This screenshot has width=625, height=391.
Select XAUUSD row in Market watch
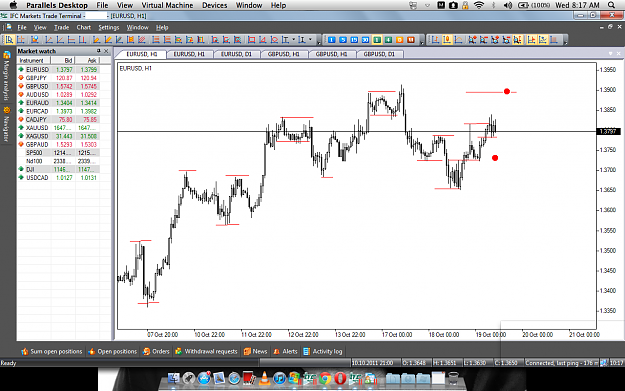click(58, 128)
